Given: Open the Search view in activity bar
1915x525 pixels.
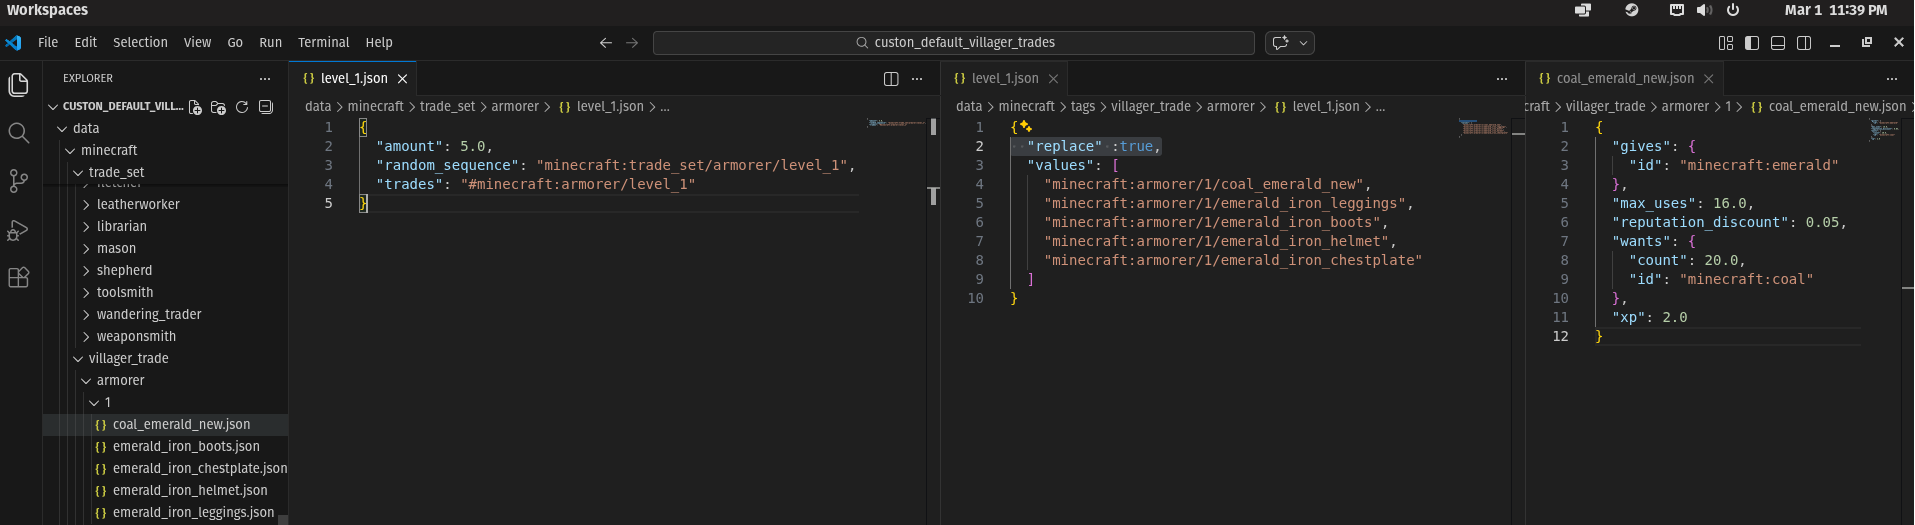Looking at the screenshot, I should pyautogui.click(x=18, y=133).
